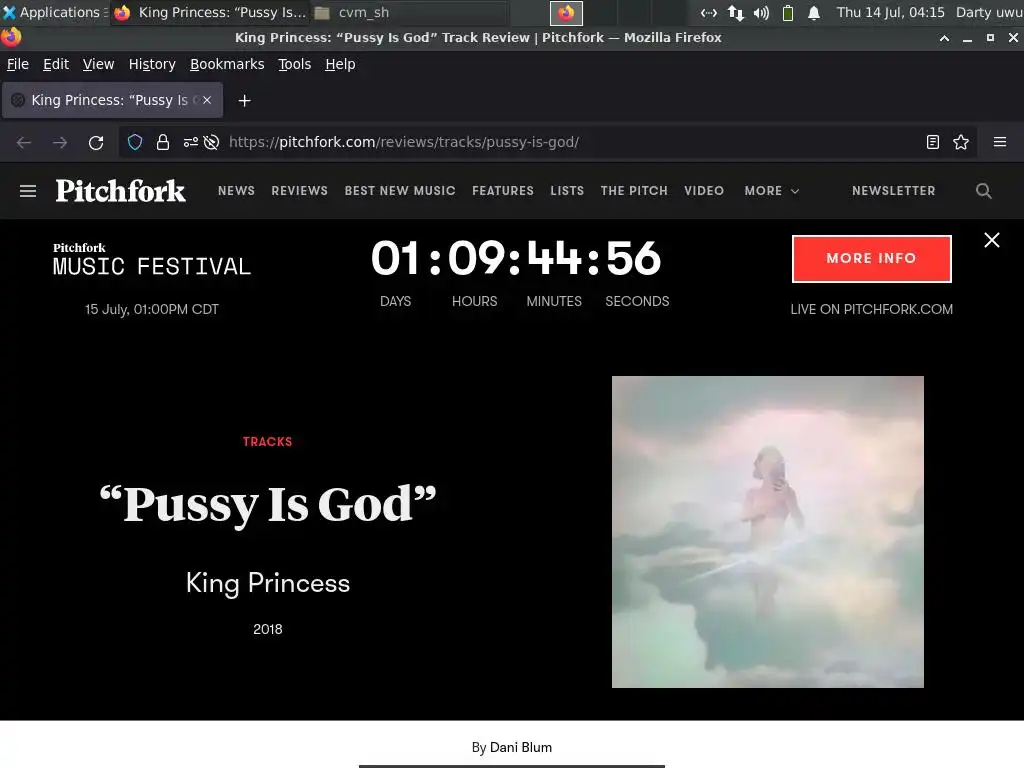
Task: Open the Darty uwu user menu
Action: tap(989, 12)
